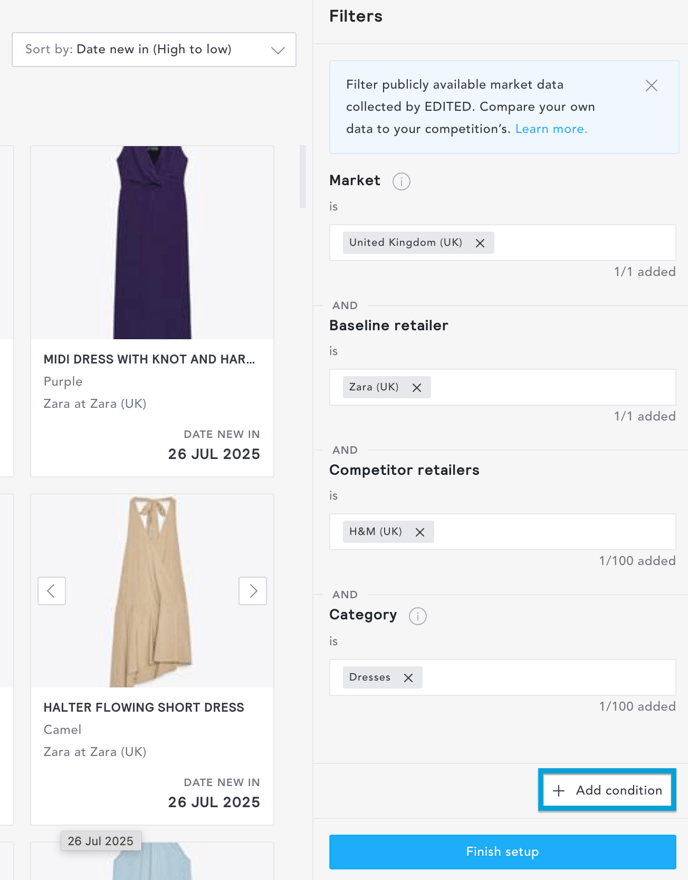Show previous image of halter dress

(x=52, y=590)
